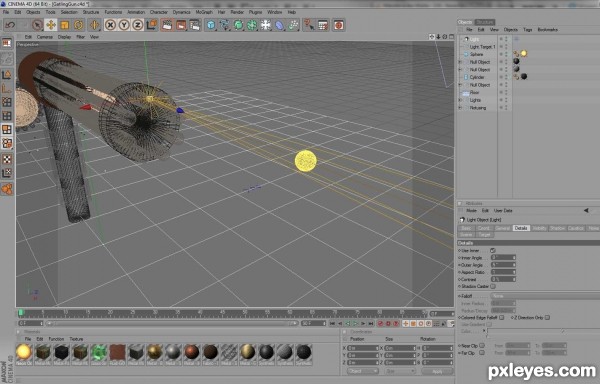Open the Object dropdown in Coordinates panel
600x384 pixels.
363,371
